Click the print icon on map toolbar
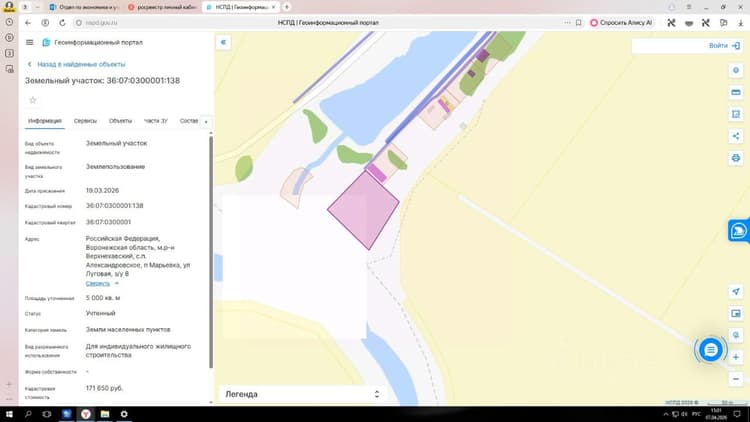750x422 pixels. click(x=736, y=158)
